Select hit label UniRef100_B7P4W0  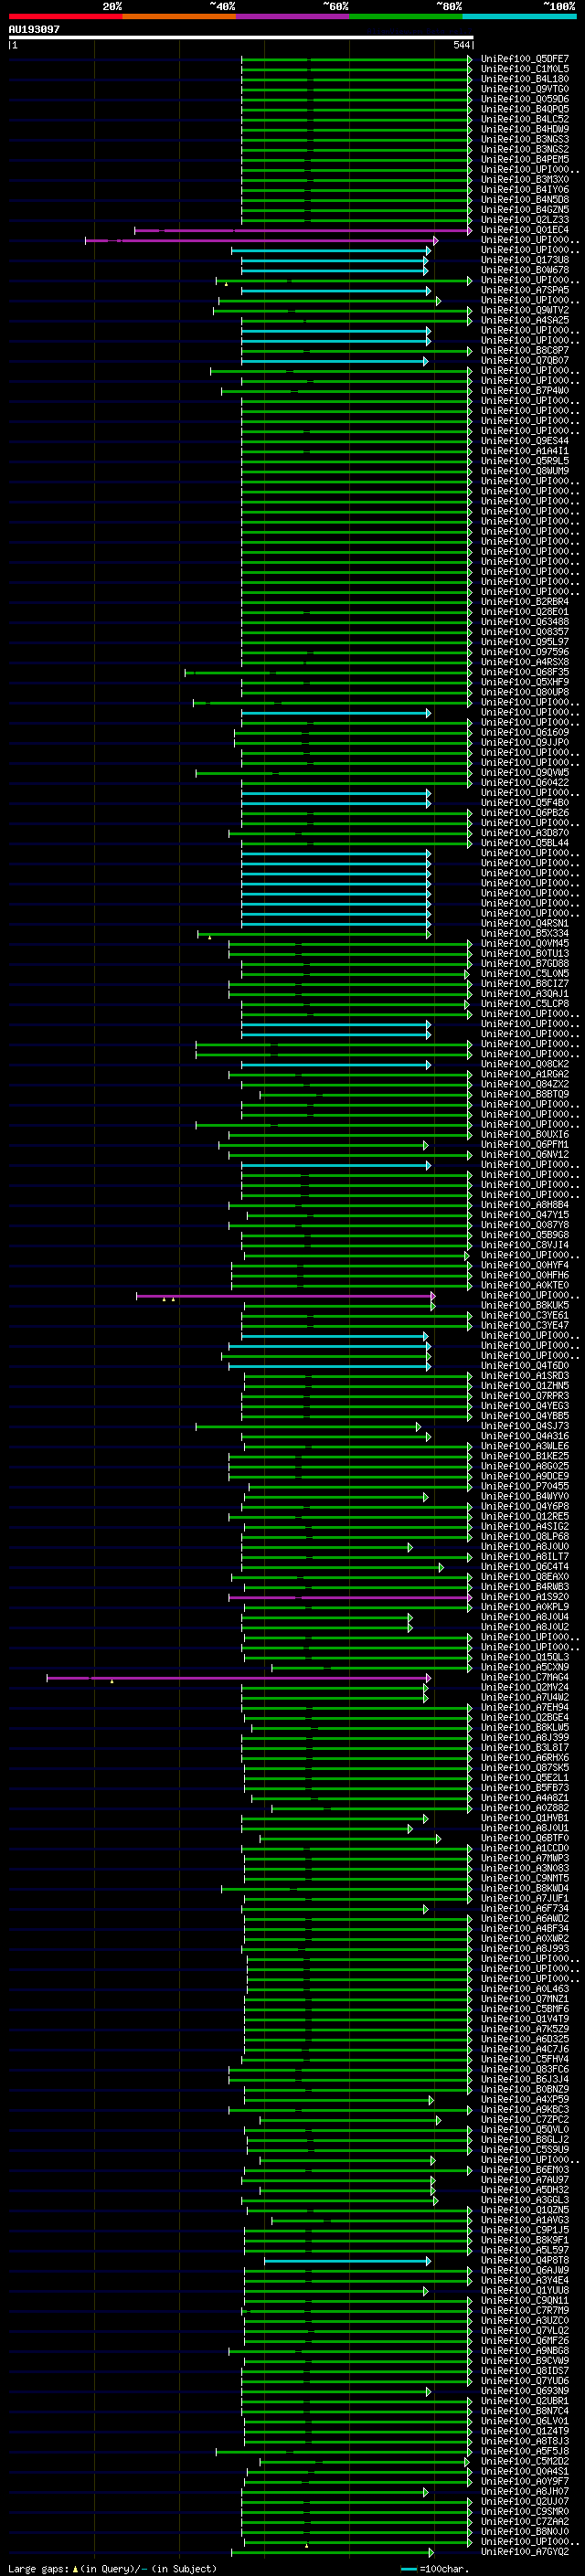(x=525, y=390)
